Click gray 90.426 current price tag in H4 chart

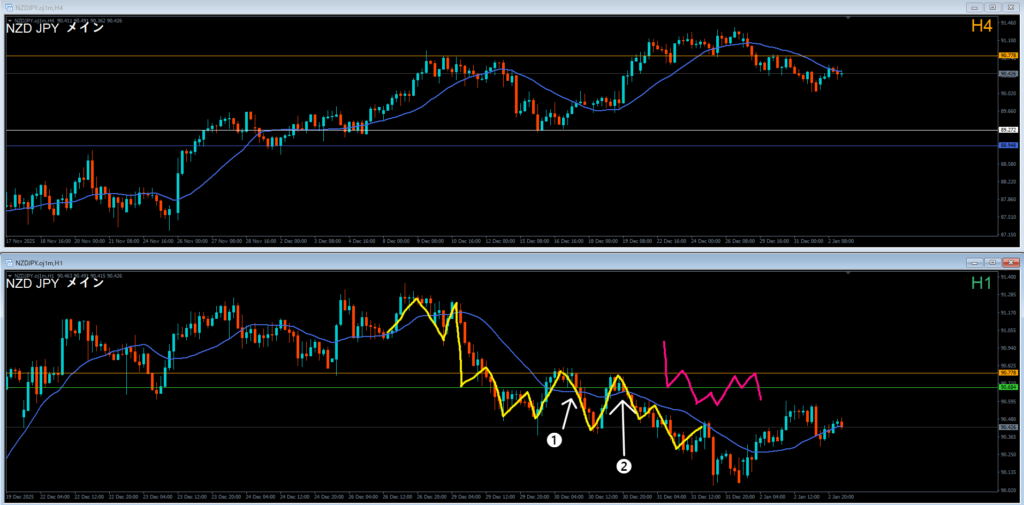click(x=1010, y=74)
